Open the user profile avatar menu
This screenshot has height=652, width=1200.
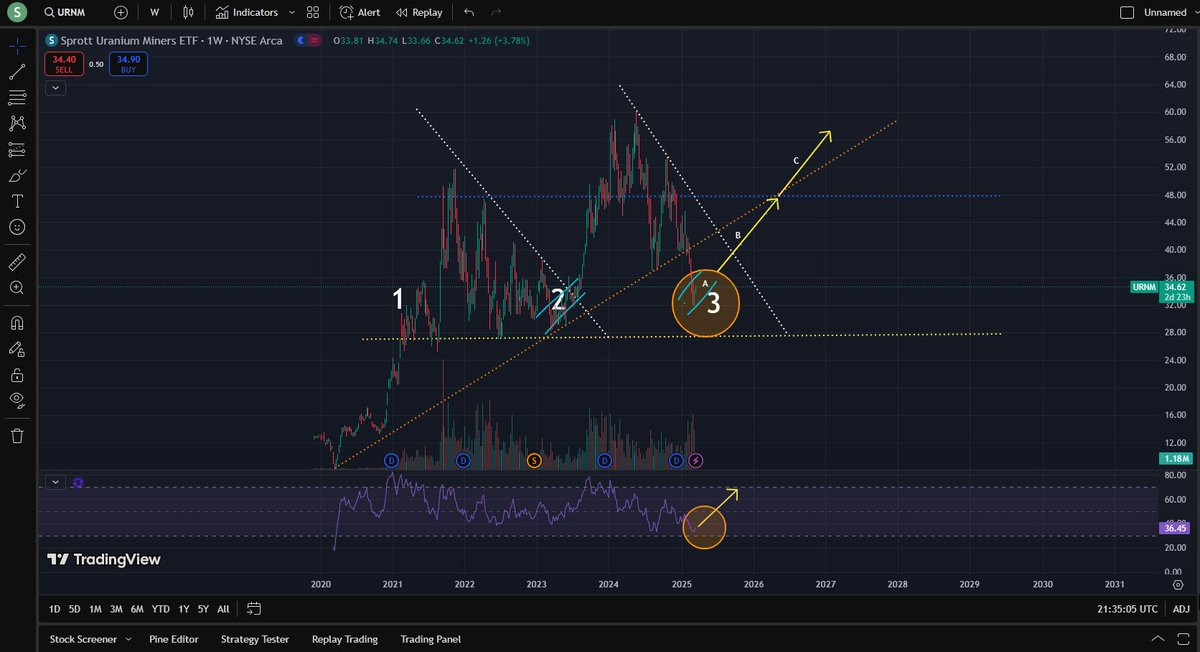pos(17,12)
